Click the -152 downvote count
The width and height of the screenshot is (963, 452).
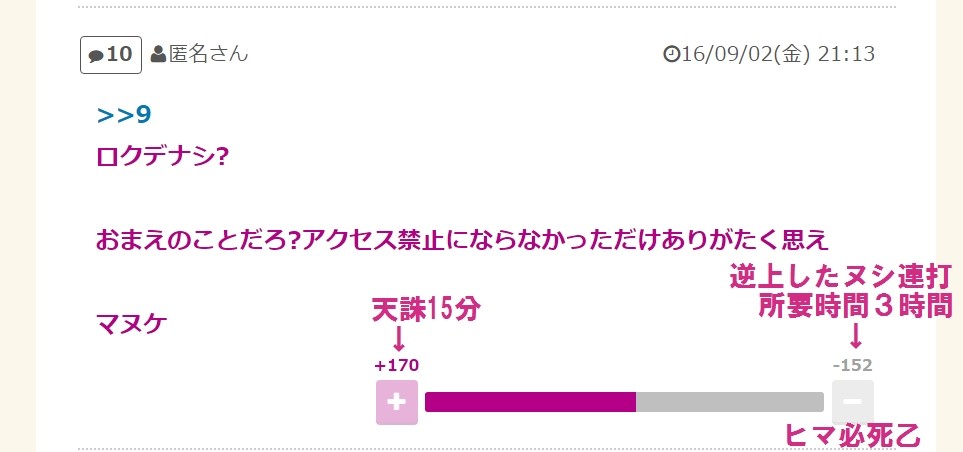click(852, 365)
